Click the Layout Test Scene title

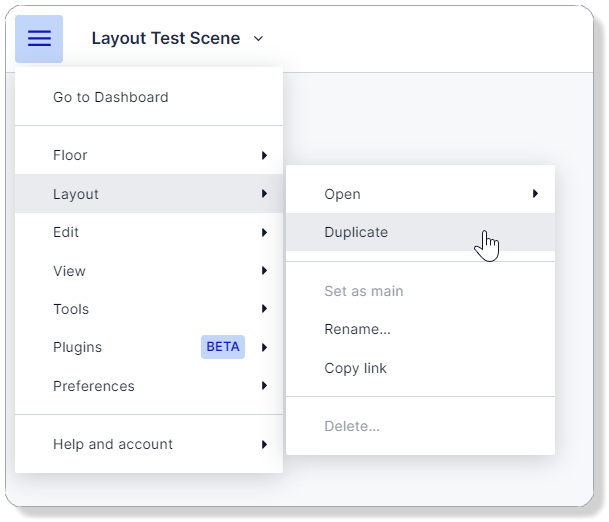166,39
